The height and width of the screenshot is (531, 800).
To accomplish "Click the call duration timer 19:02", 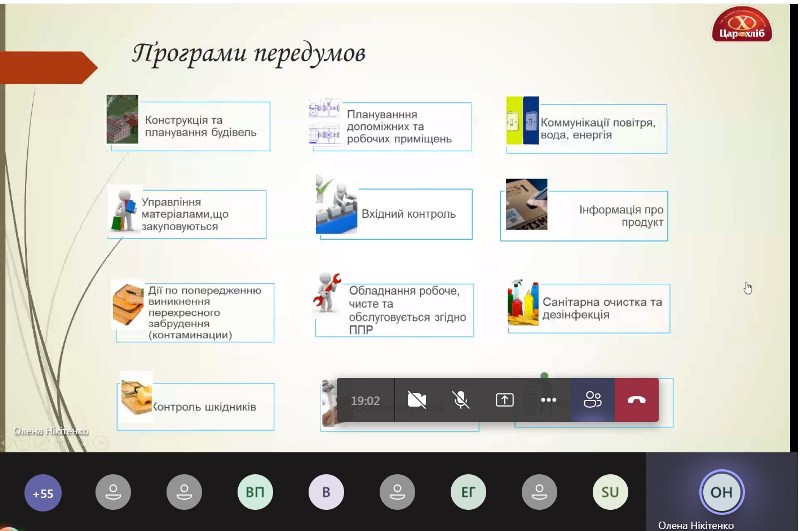I will (x=365, y=401).
